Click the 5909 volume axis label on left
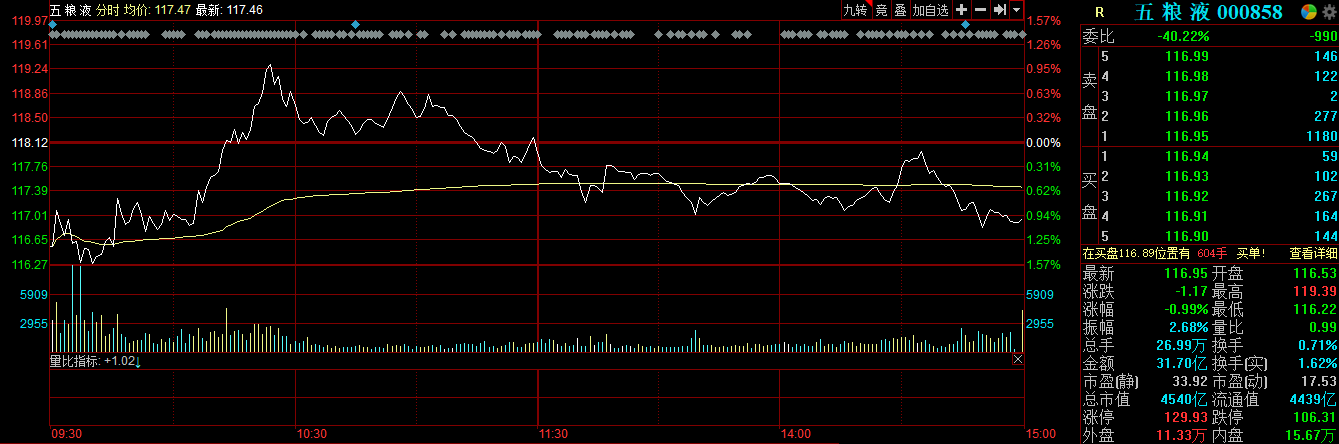Screen dimensions: 1339x444 point(34,295)
